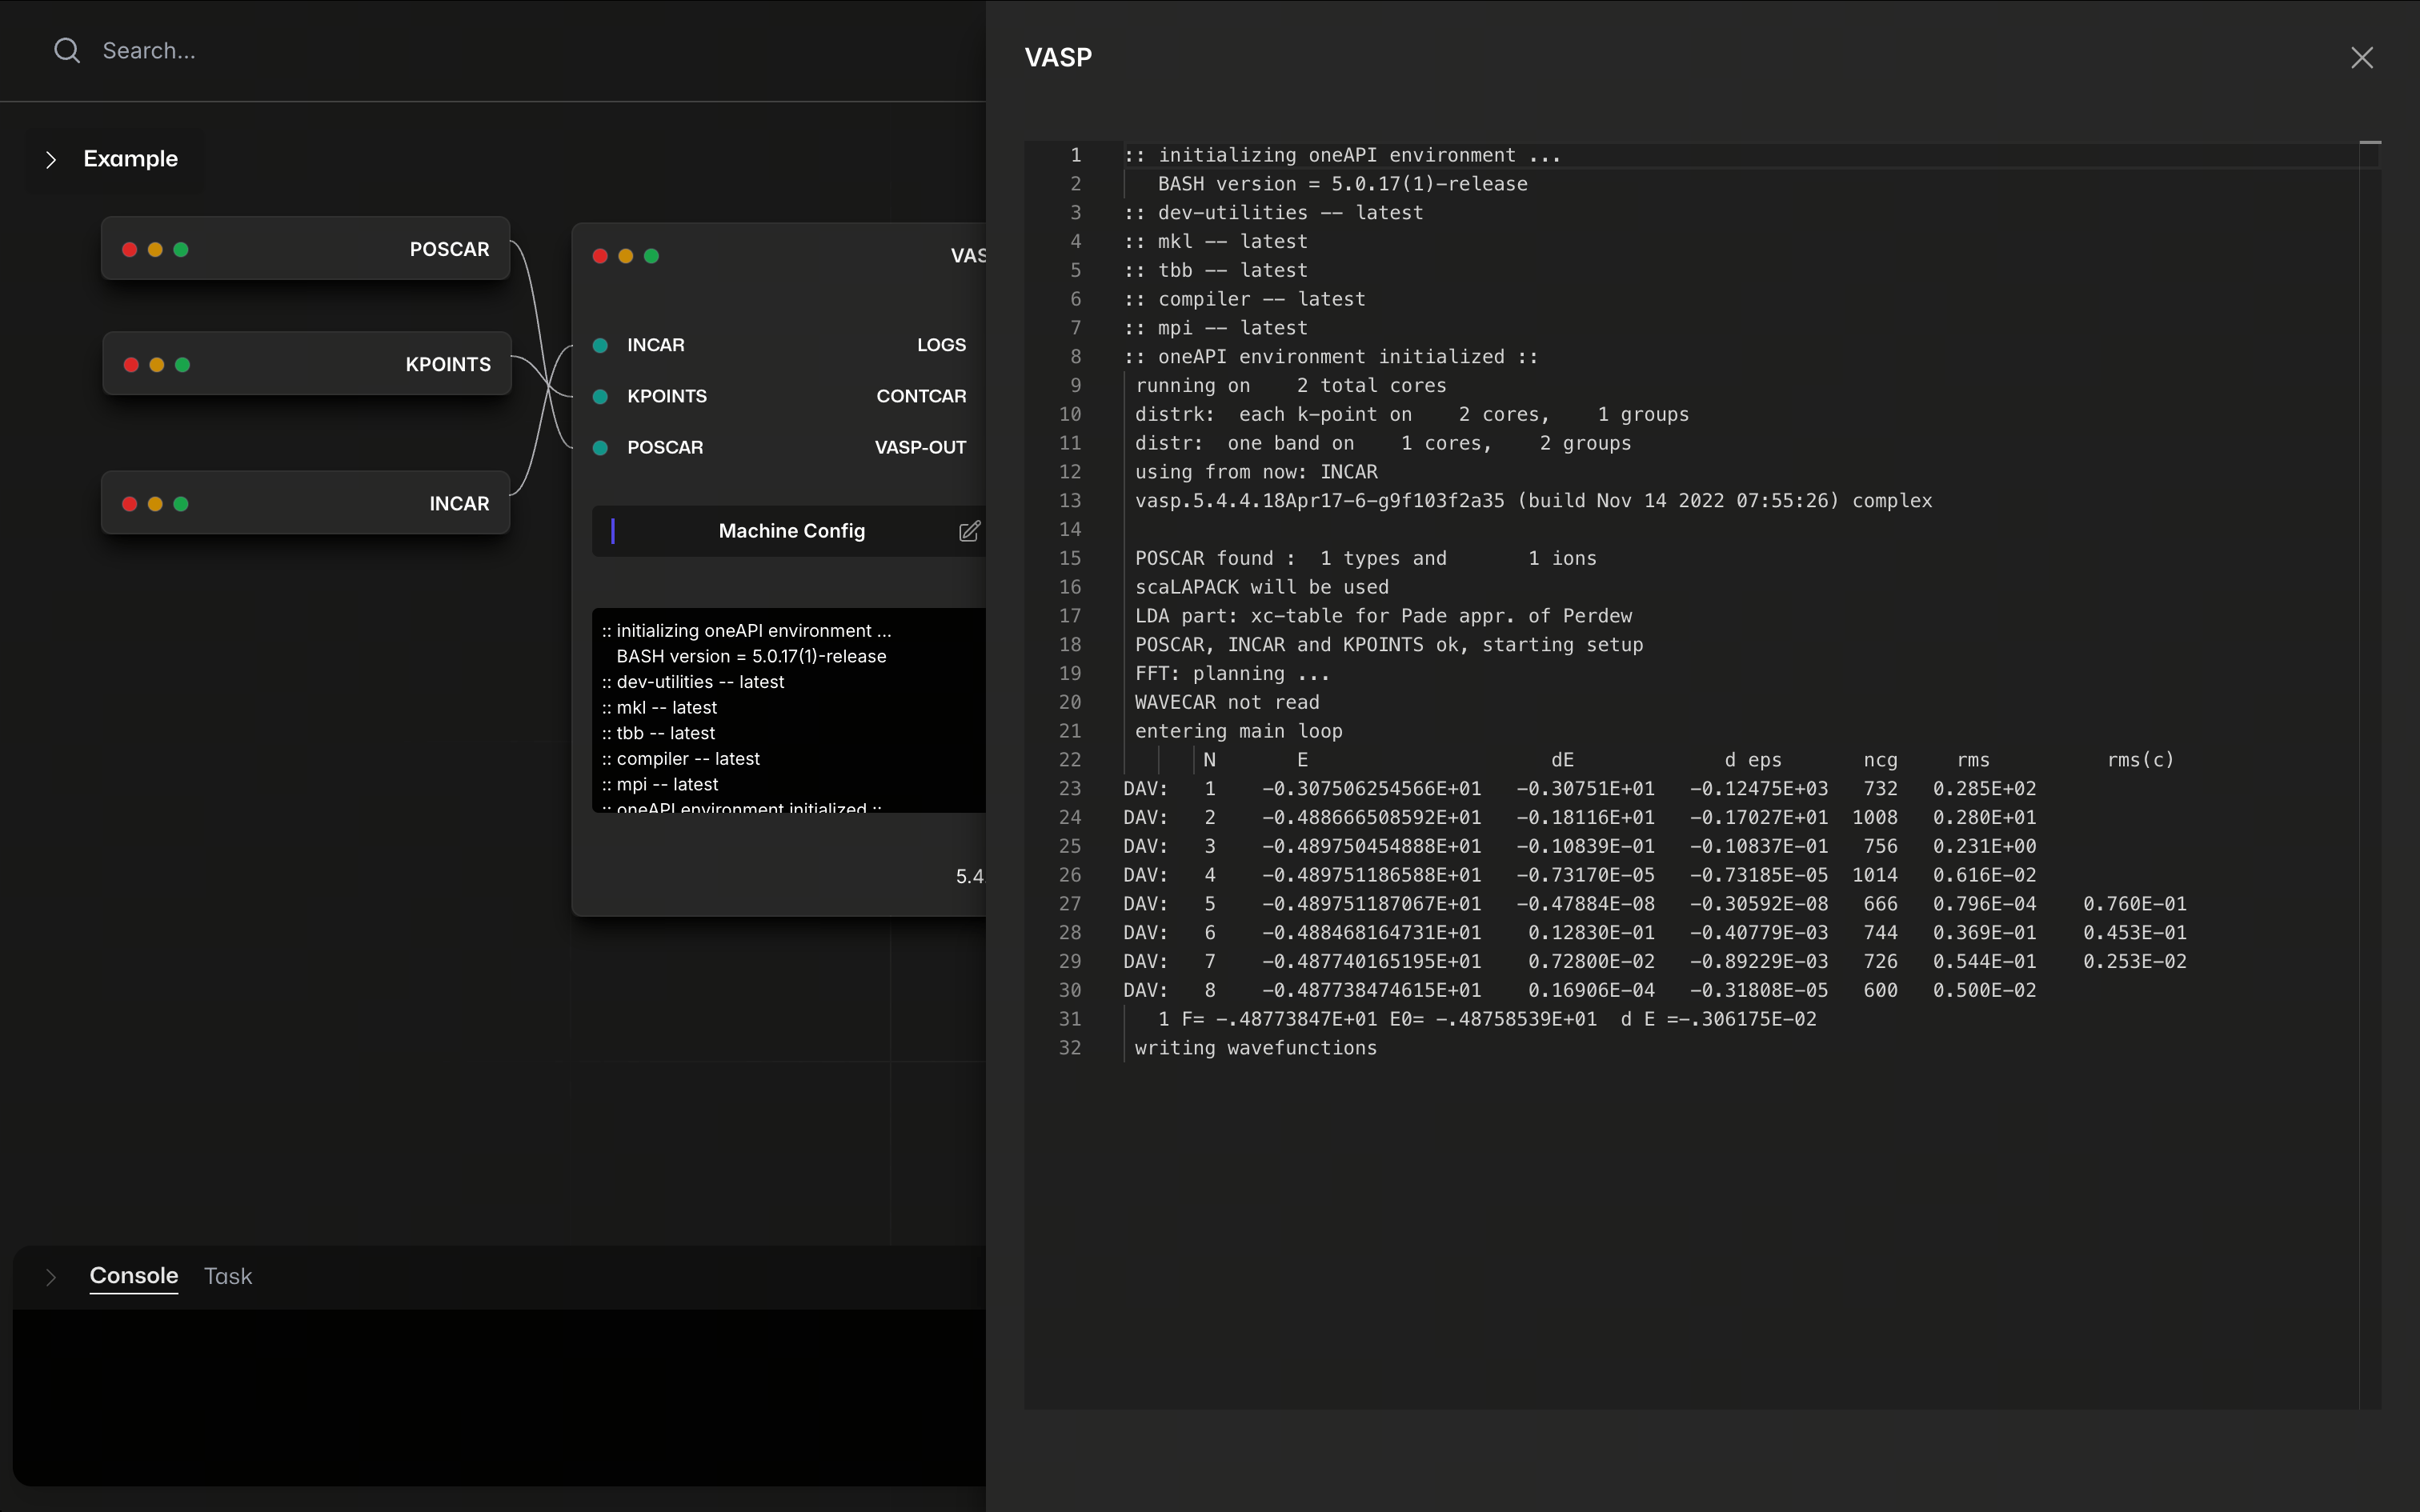Click yellow dot on POSCAR node
Screen dimensions: 2420x1512
pyautogui.click(x=155, y=250)
